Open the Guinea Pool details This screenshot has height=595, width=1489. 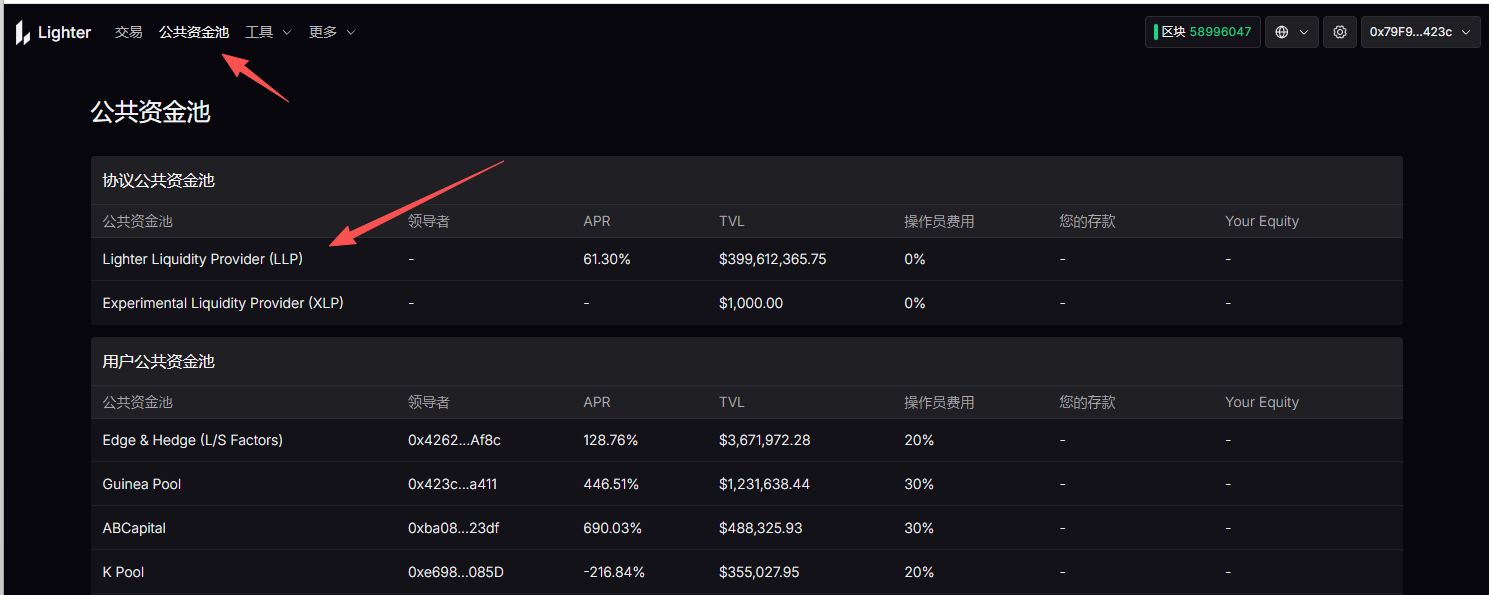click(141, 483)
